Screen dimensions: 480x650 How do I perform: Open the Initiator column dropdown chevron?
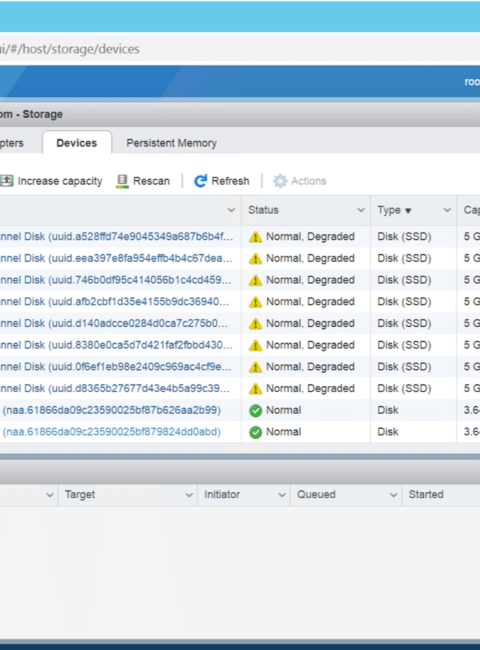(x=282, y=495)
